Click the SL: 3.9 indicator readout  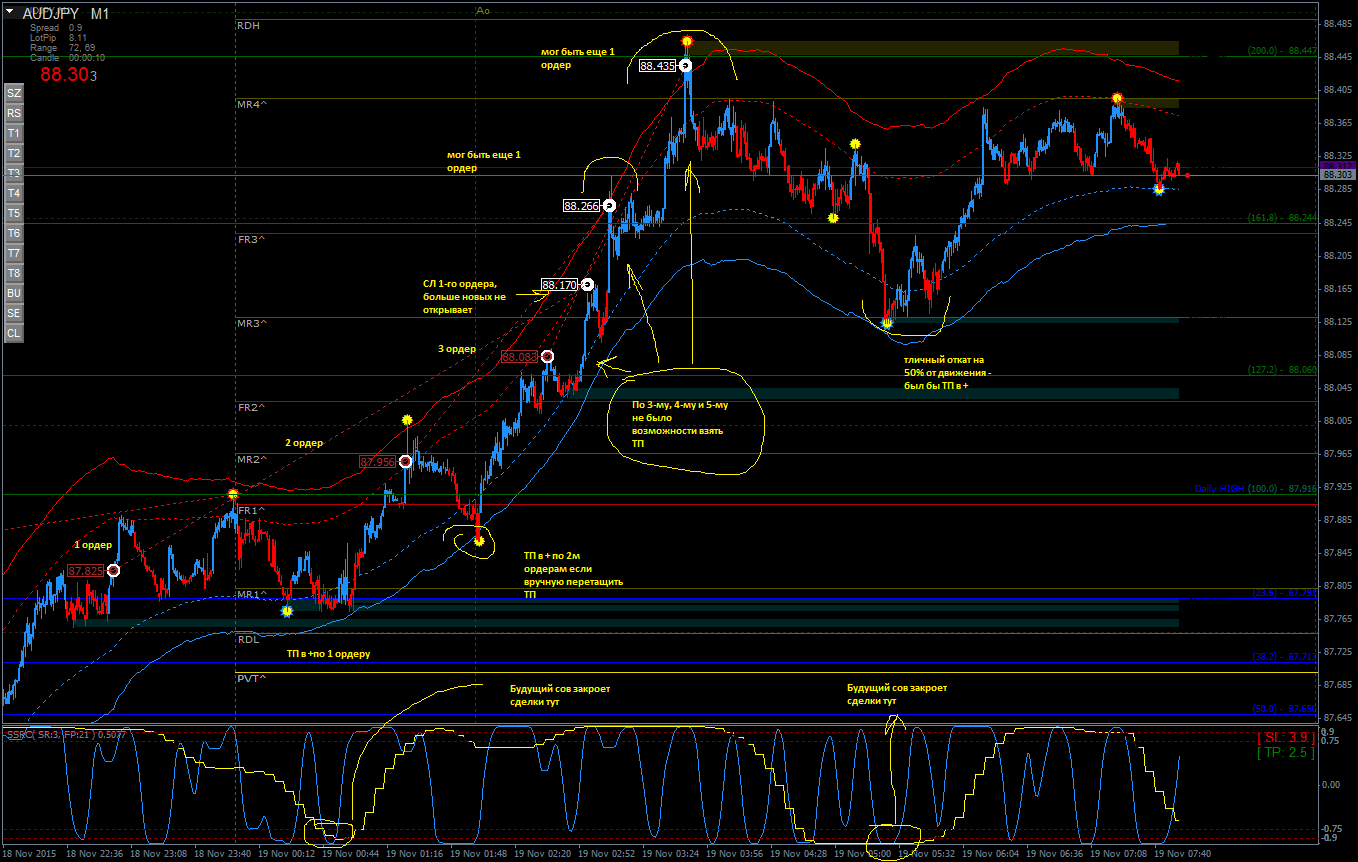pyautogui.click(x=1285, y=738)
